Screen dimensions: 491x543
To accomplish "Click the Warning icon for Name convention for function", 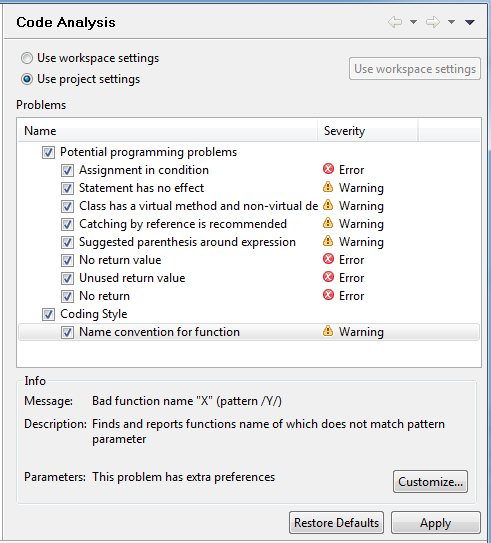I will point(328,331).
